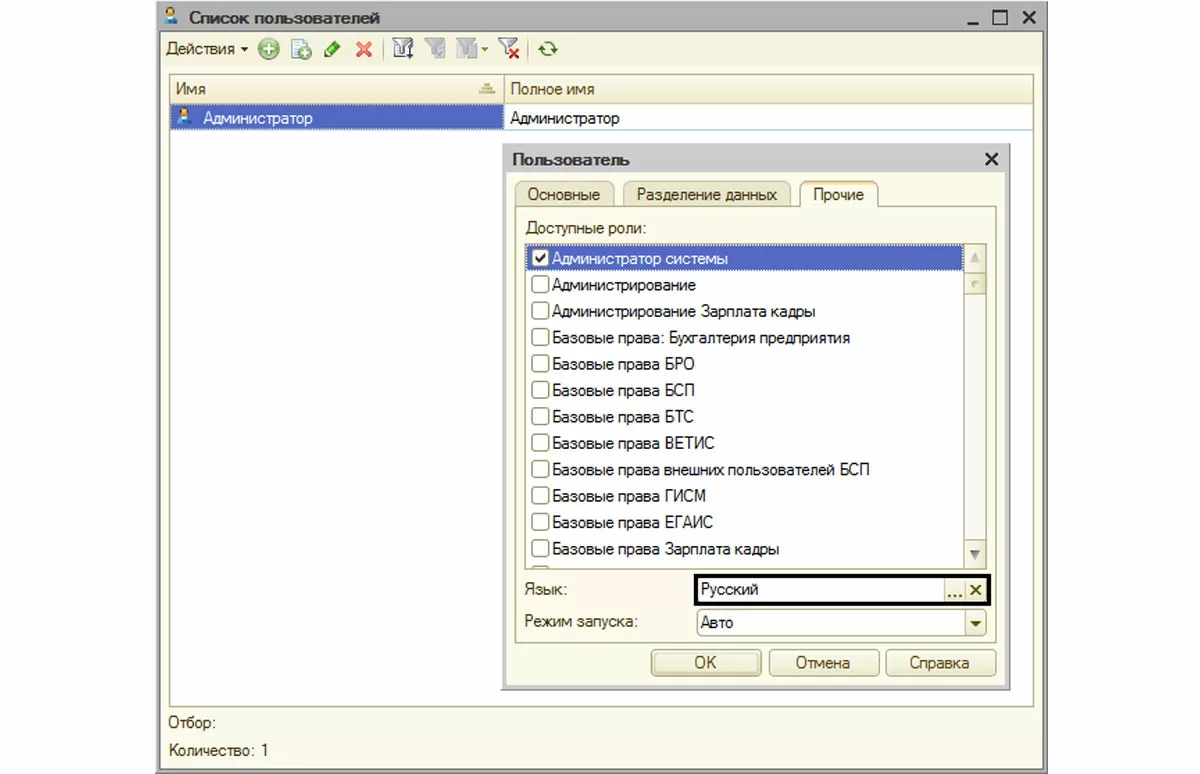Click the roles list scroll down arrow
The height and width of the screenshot is (774, 1200).
(975, 555)
